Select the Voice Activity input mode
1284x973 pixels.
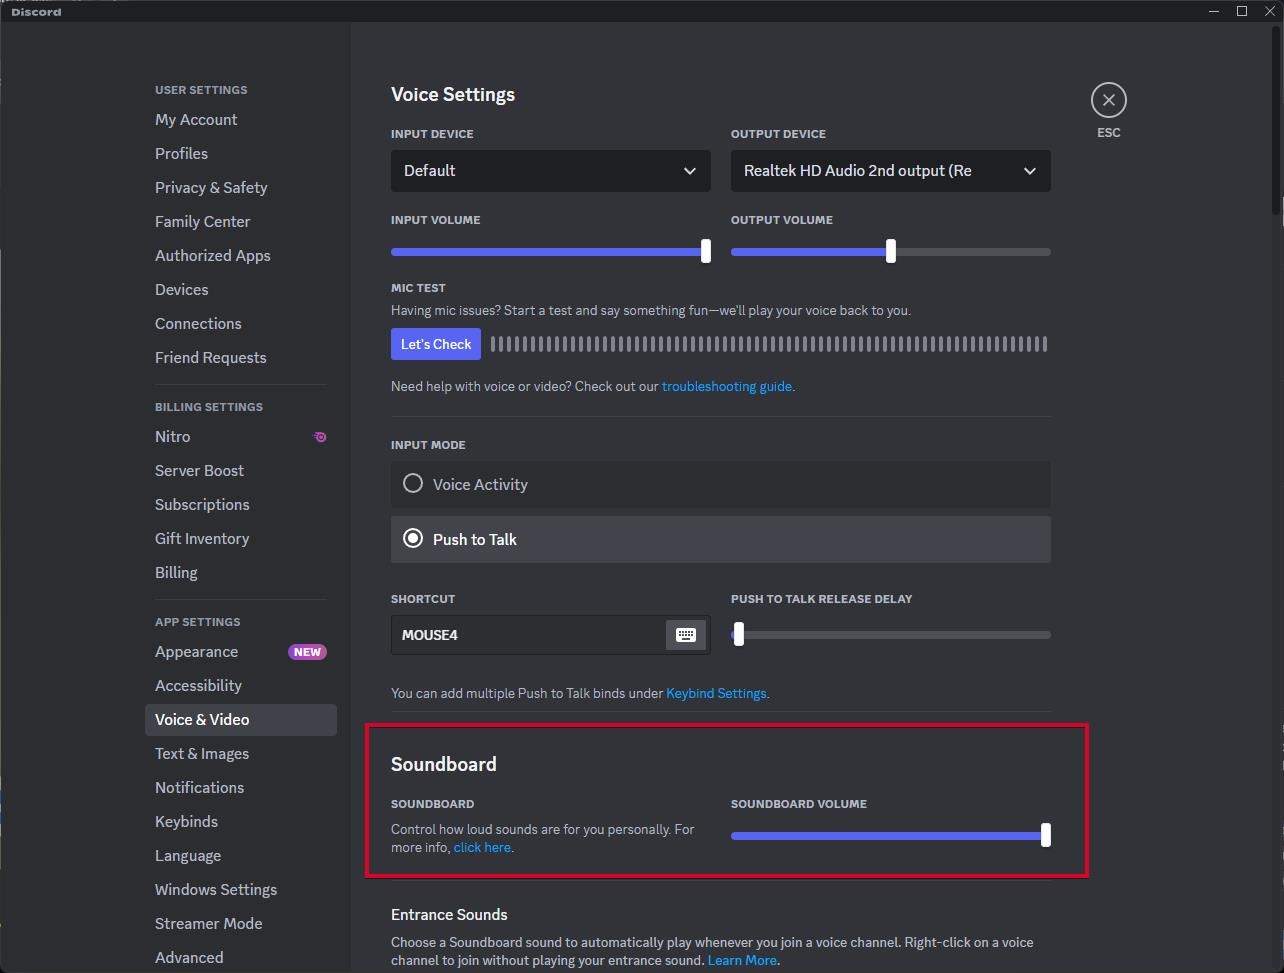(x=721, y=484)
